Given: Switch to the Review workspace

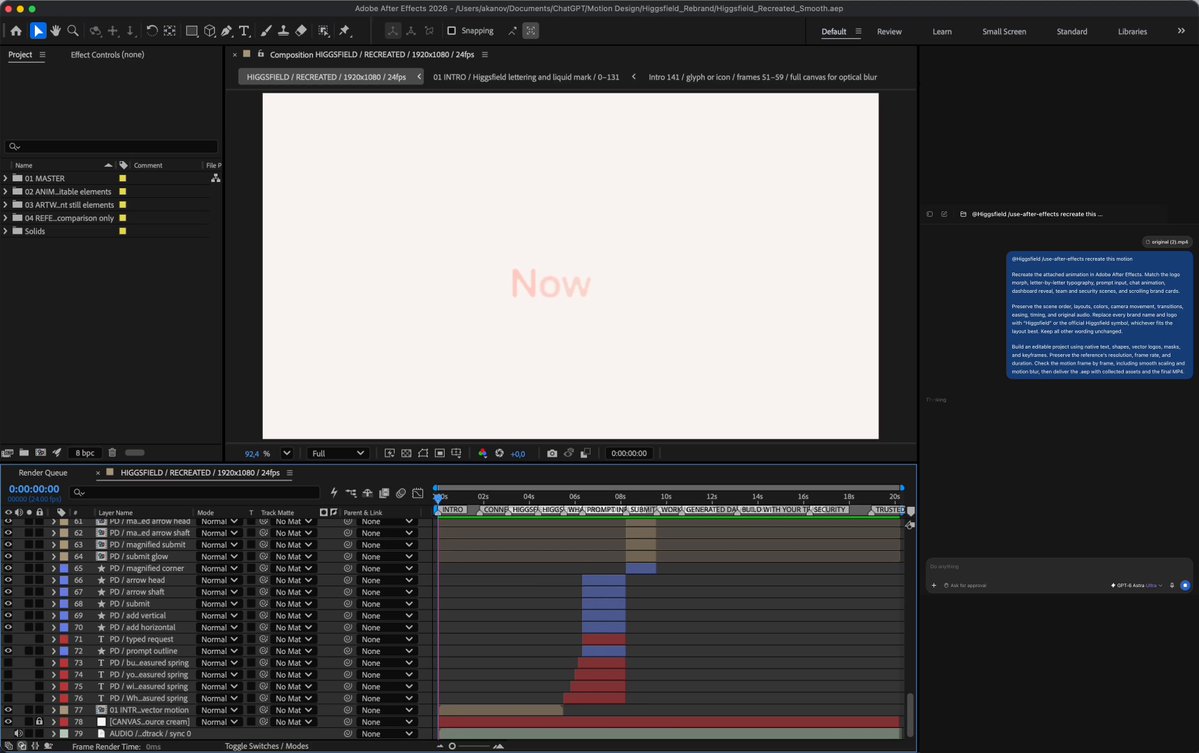Looking at the screenshot, I should point(889,31).
